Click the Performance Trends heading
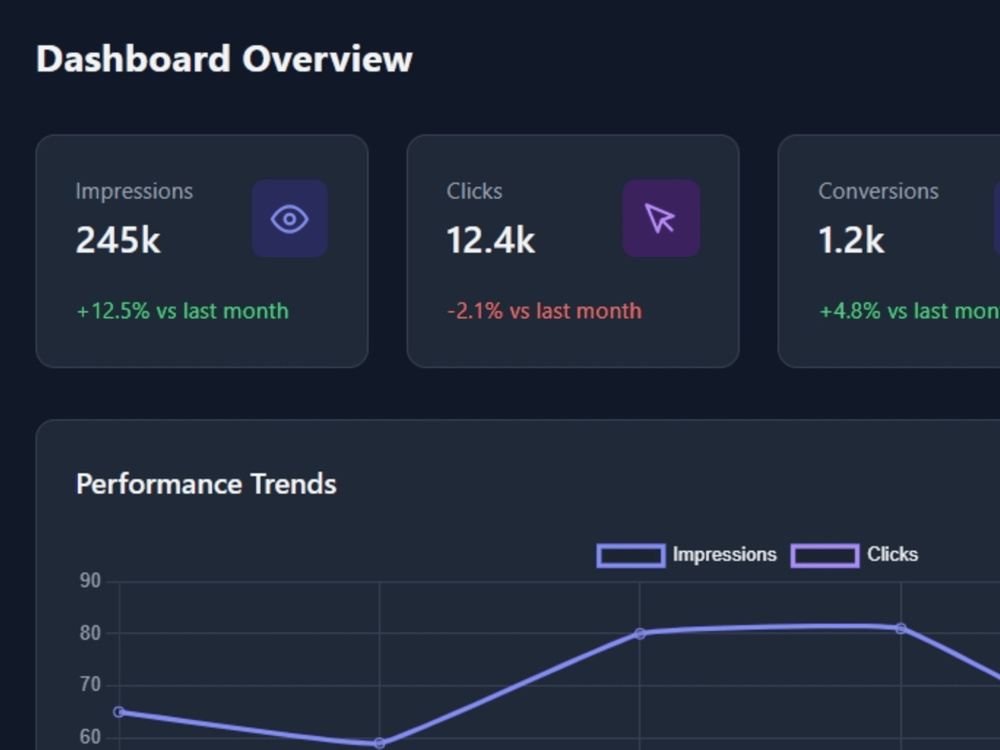Screen dimensions: 1000x750 click(x=206, y=484)
